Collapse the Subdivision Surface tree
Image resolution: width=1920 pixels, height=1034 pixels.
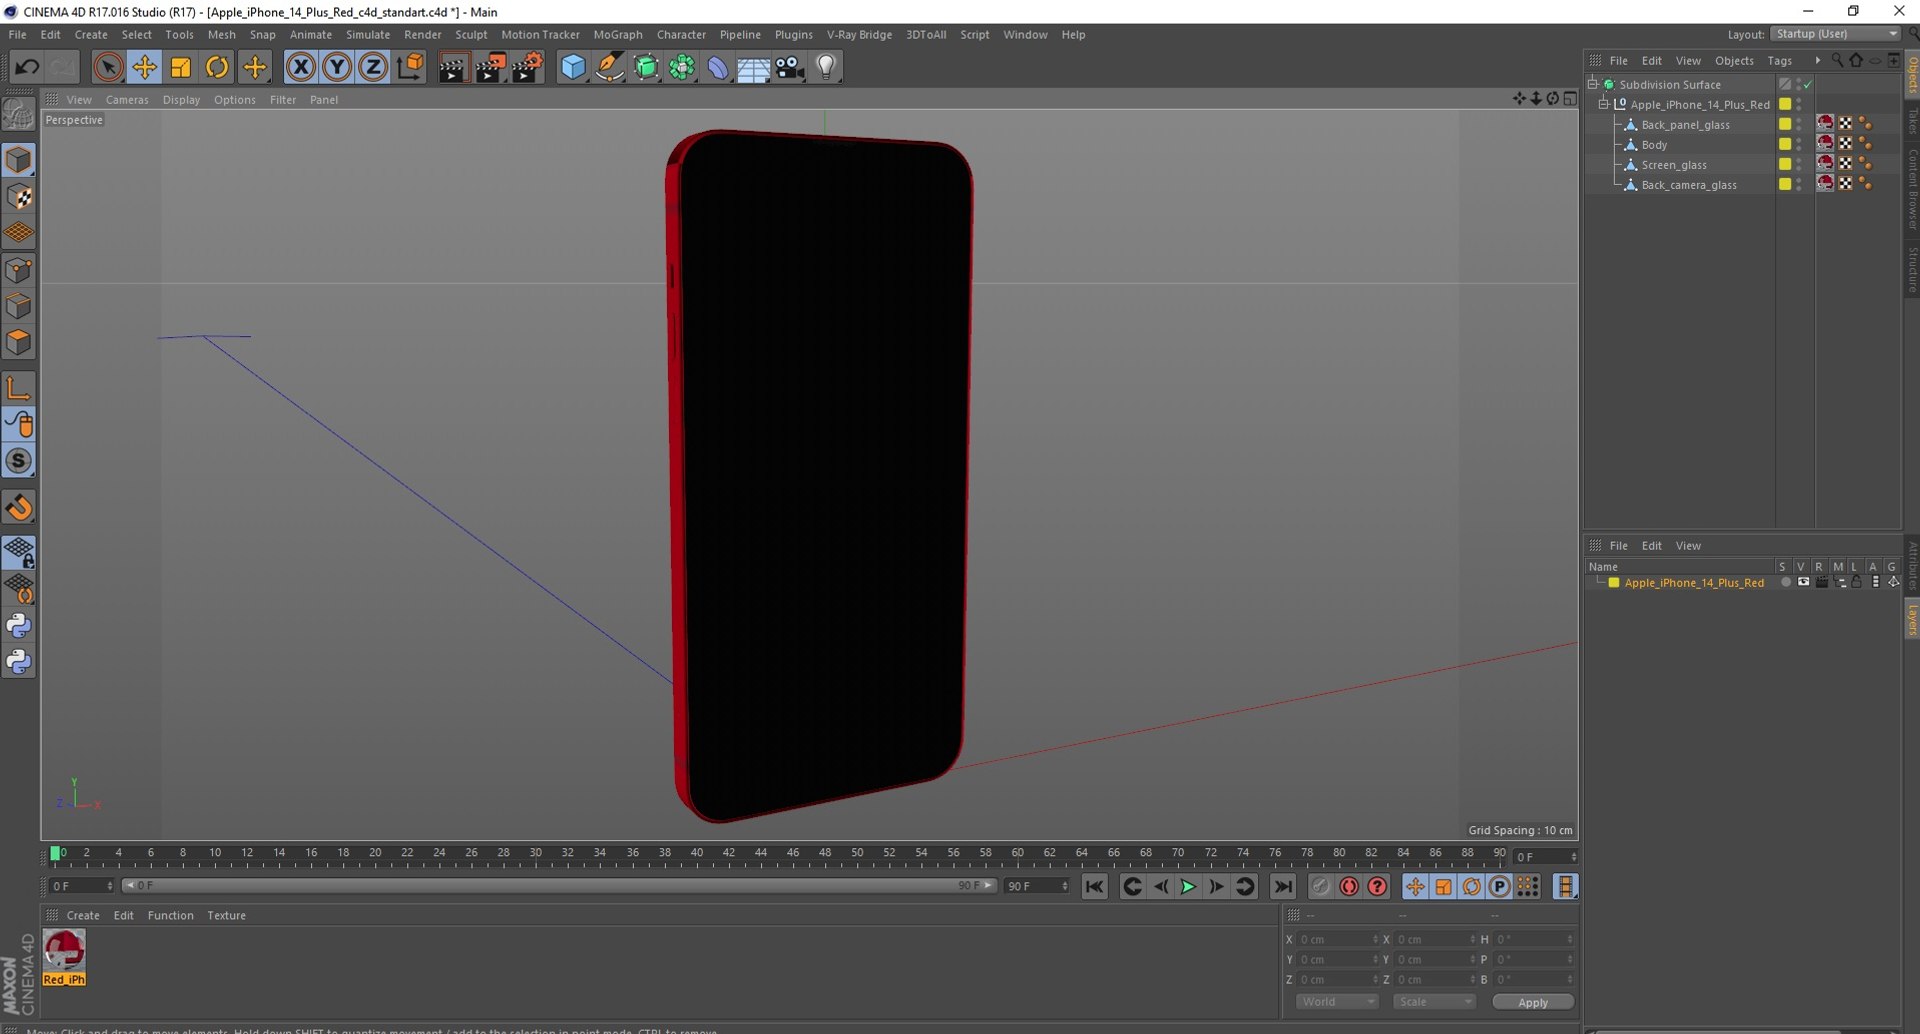[1593, 84]
